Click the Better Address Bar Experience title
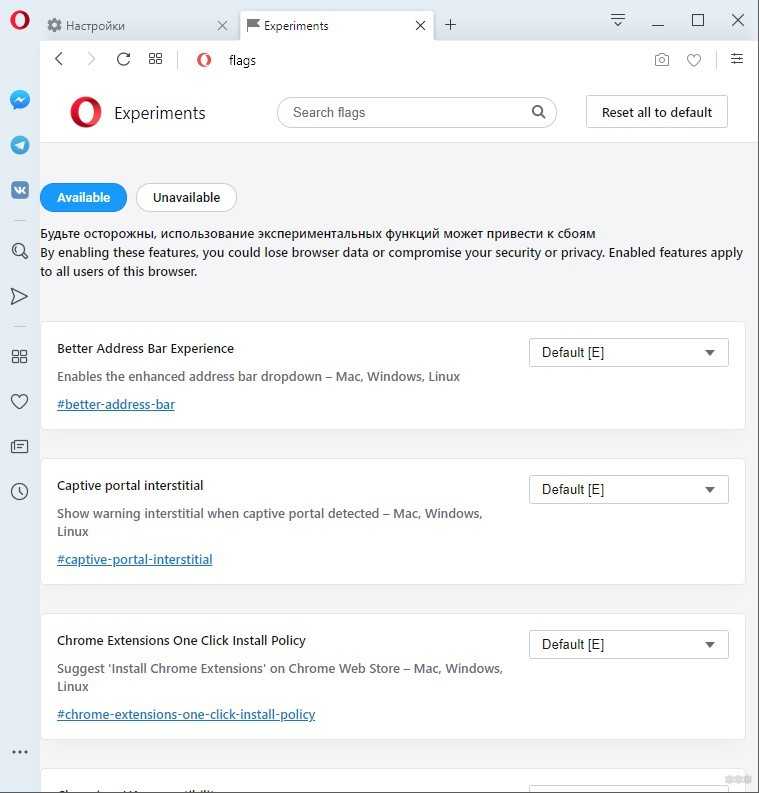The height and width of the screenshot is (793, 759). (145, 348)
